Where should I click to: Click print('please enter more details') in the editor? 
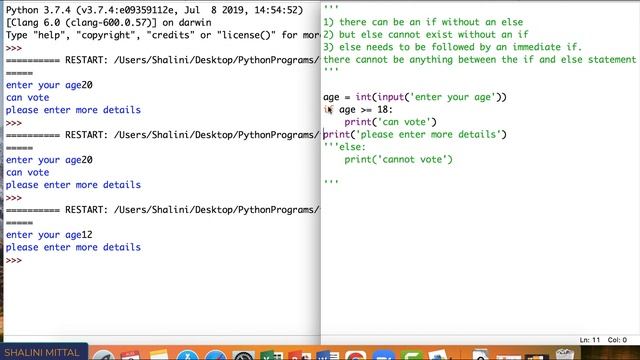click(415, 135)
